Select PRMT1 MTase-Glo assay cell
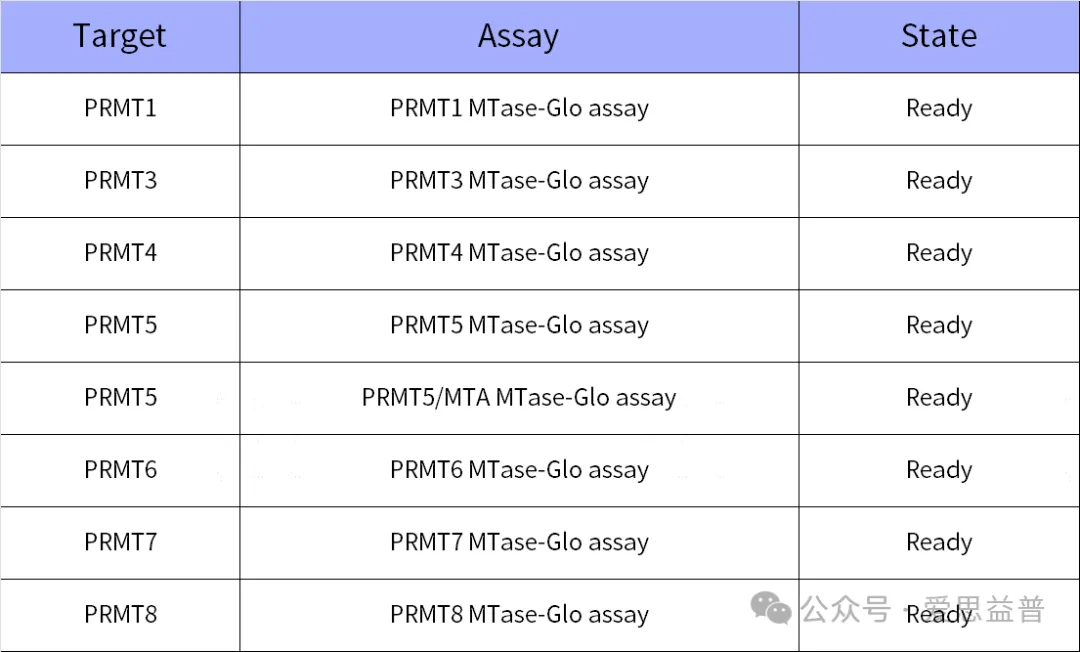Image resolution: width=1080 pixels, height=652 pixels. click(519, 109)
